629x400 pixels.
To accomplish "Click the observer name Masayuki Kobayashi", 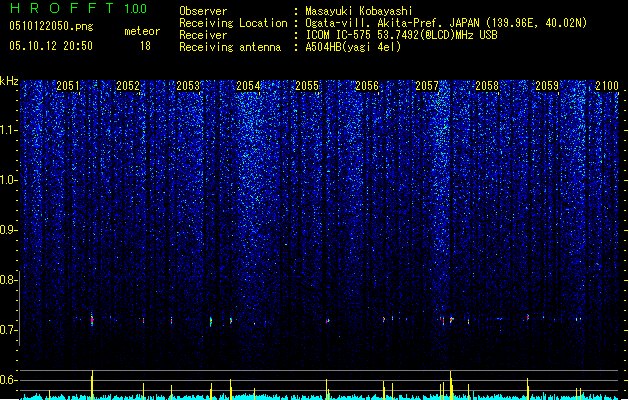I will [x=359, y=11].
